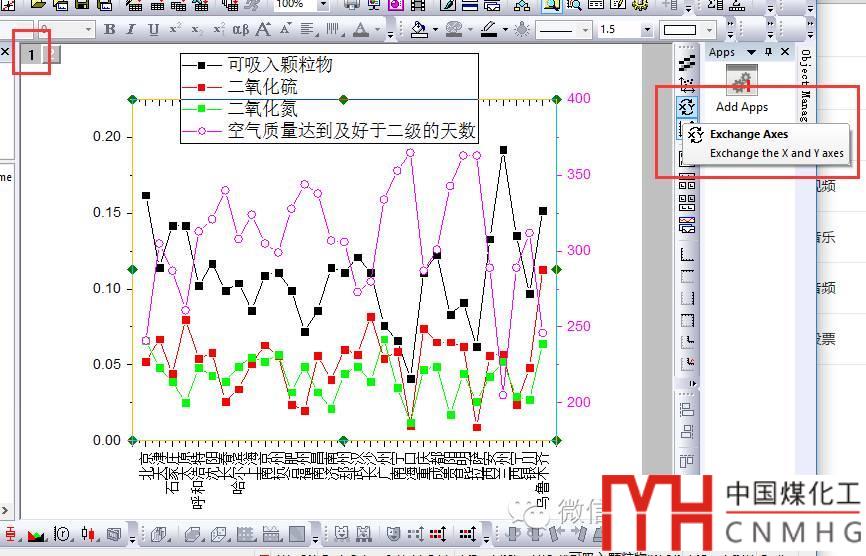Click the line color pen icon

click(x=489, y=30)
